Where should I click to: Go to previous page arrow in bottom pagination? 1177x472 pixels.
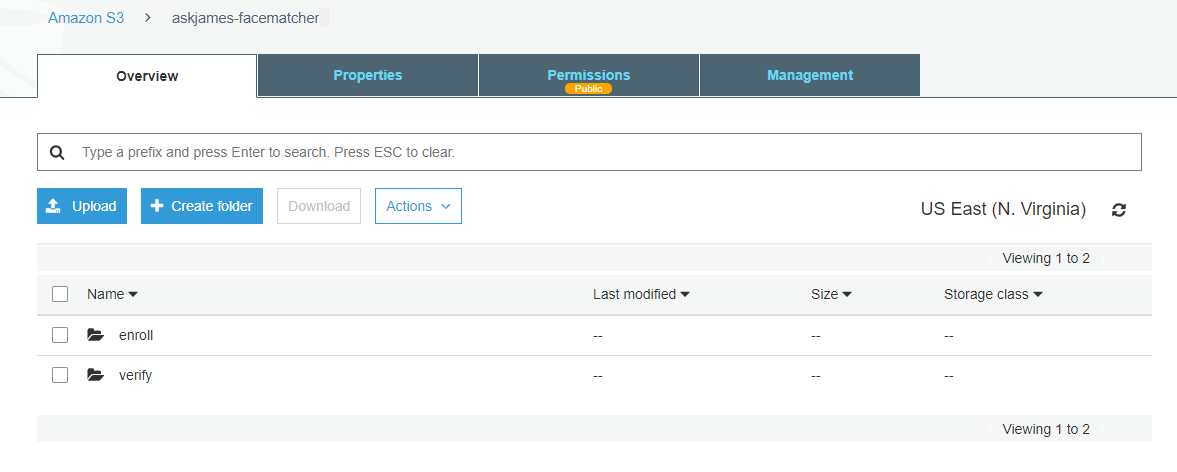[991, 429]
